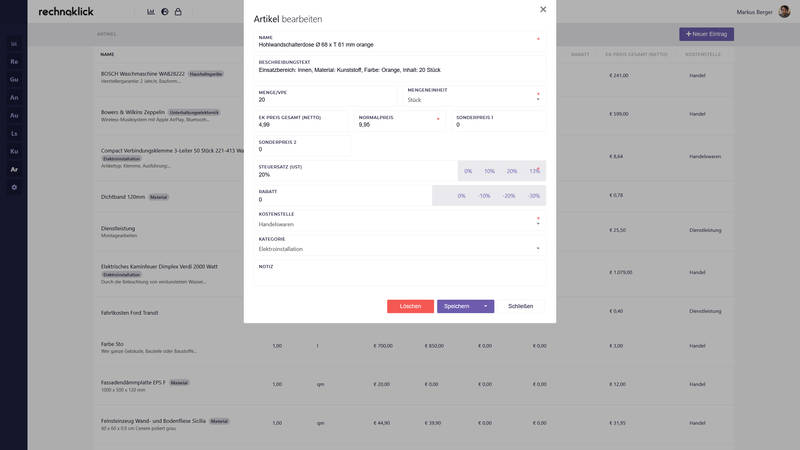This screenshot has height=450, width=800.
Task: Open the Mengeneinheit Stück dropdown
Action: point(474,96)
